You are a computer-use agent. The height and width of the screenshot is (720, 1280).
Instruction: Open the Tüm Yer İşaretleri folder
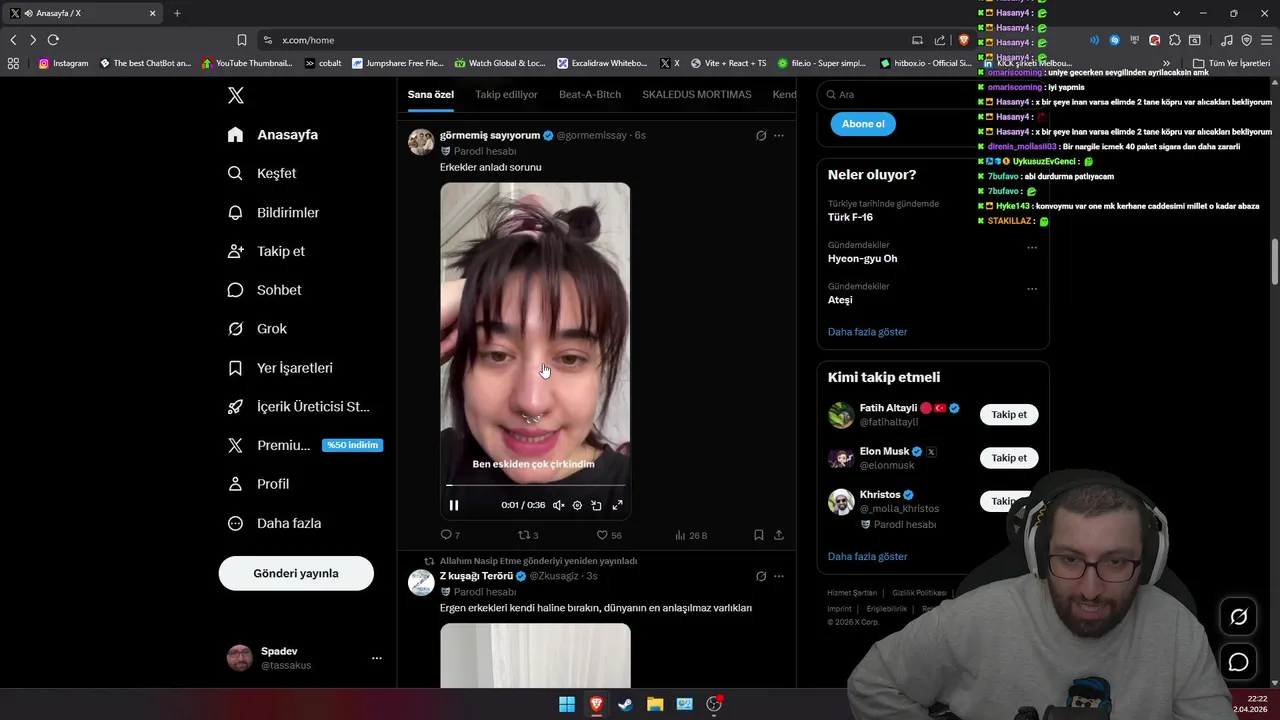[1231, 63]
